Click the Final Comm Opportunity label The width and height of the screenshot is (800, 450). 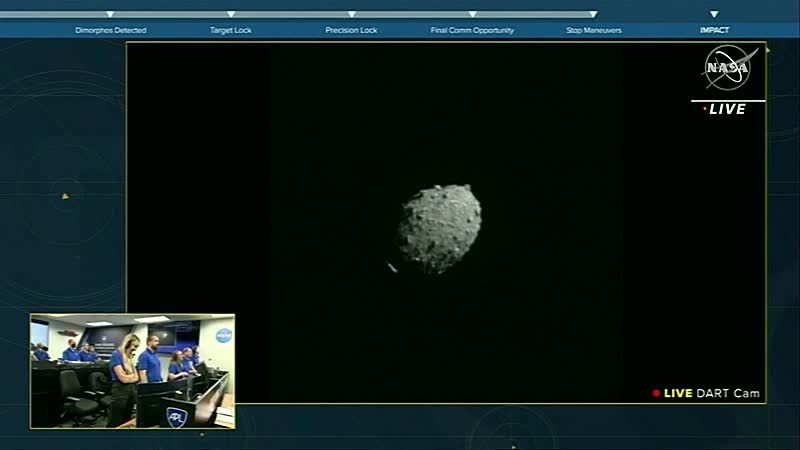pyautogui.click(x=472, y=31)
